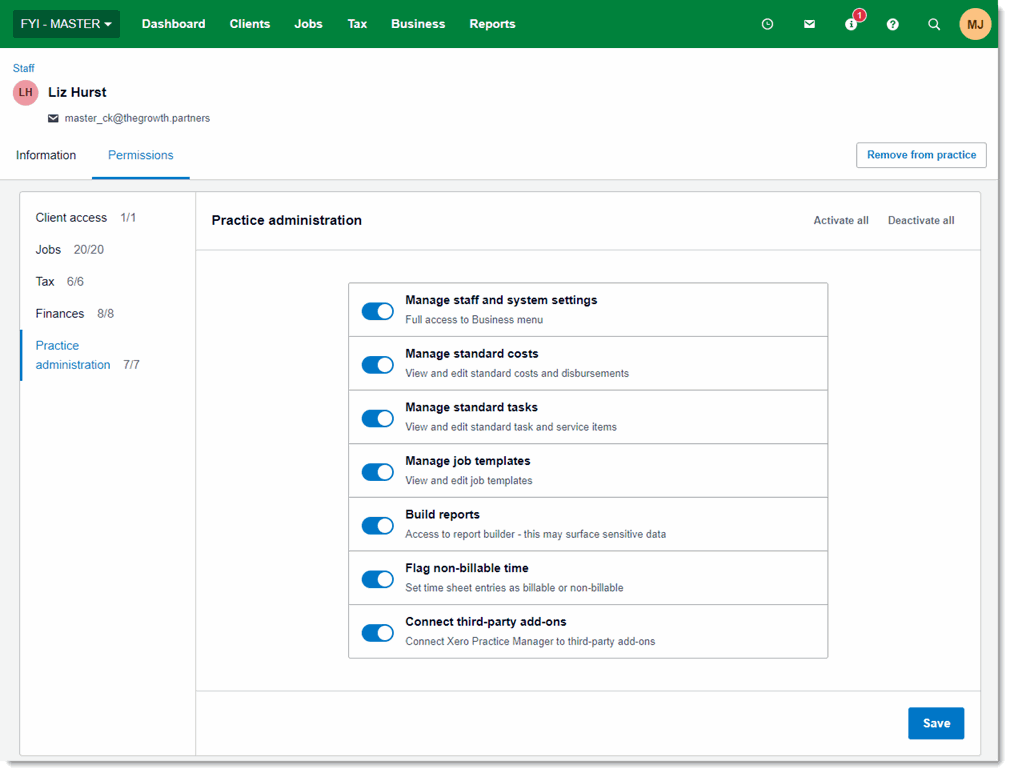Click Remove from practice button
The image size is (1010, 773).
point(921,155)
